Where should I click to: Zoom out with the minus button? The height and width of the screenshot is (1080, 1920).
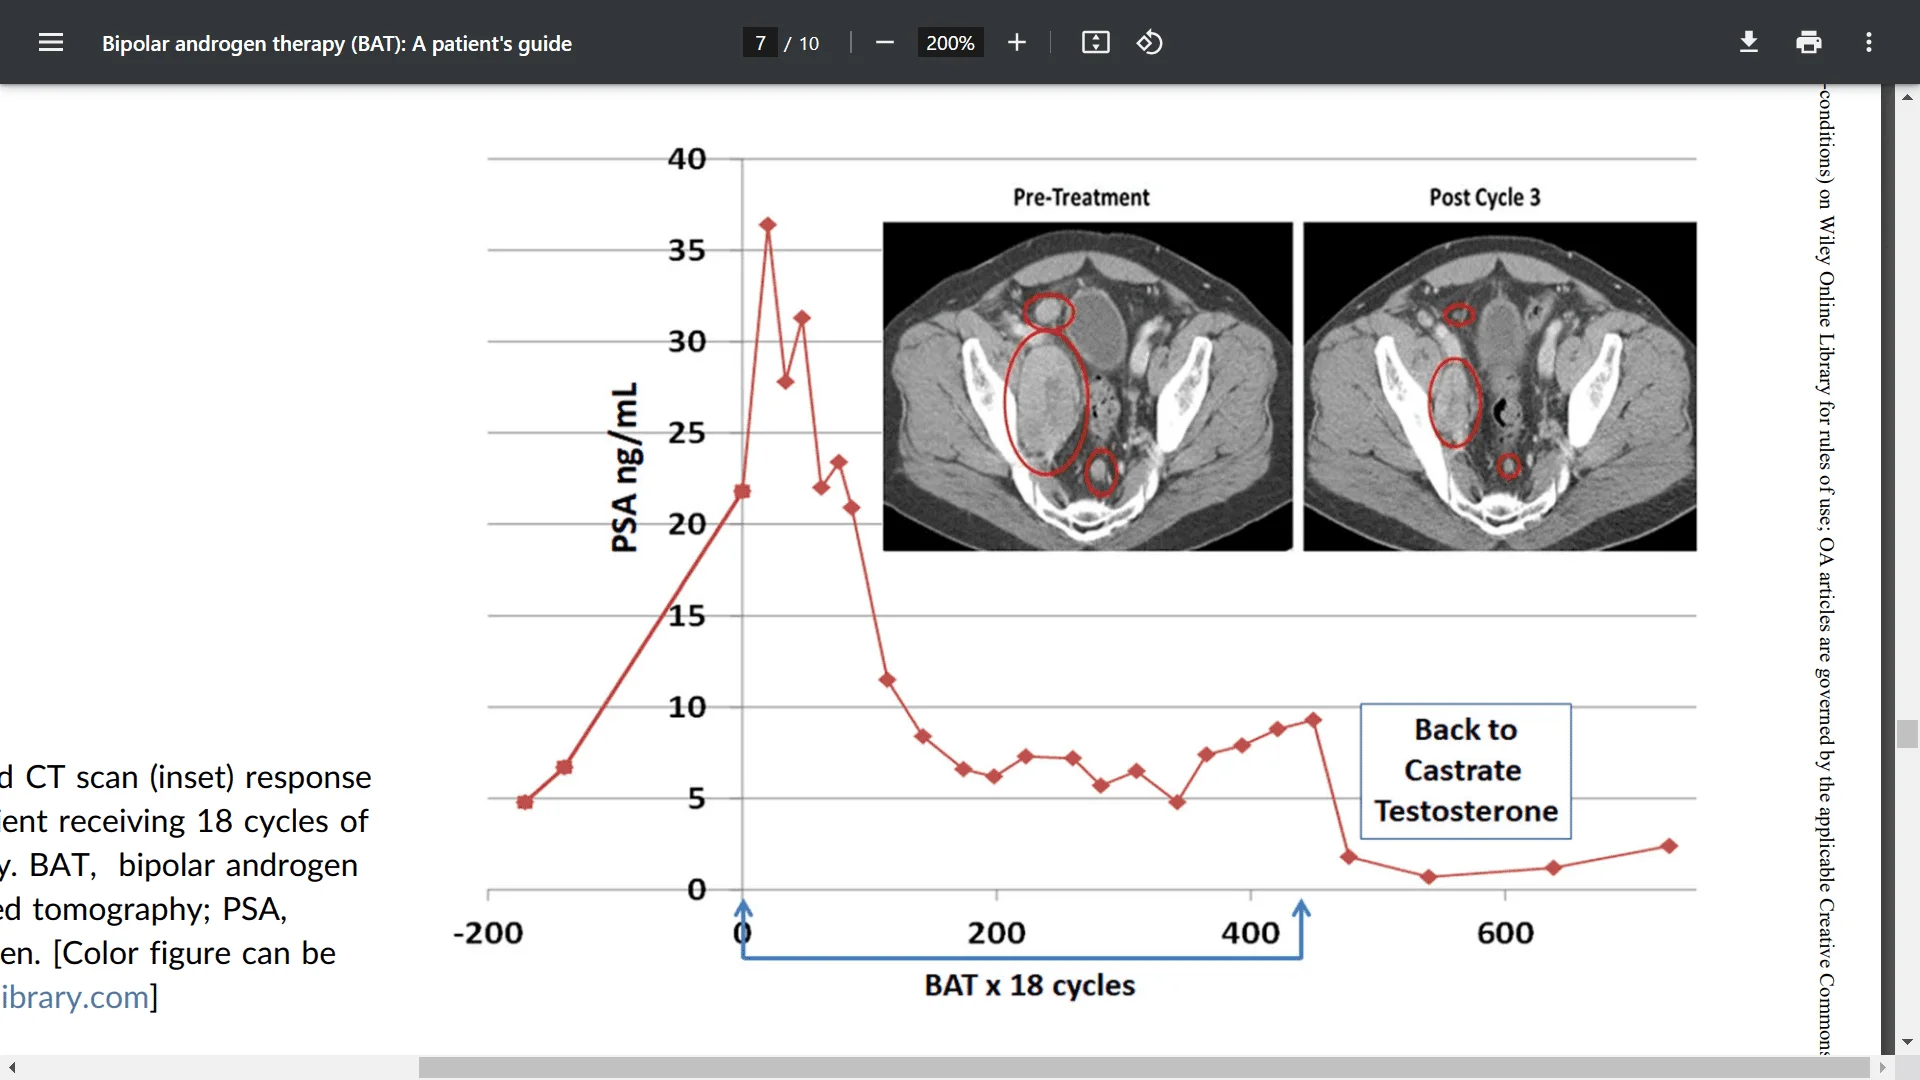point(884,43)
